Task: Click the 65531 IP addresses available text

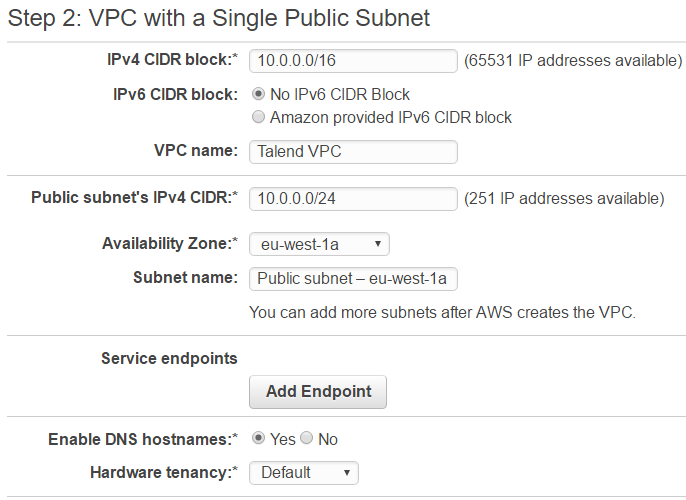Action: 573,61
